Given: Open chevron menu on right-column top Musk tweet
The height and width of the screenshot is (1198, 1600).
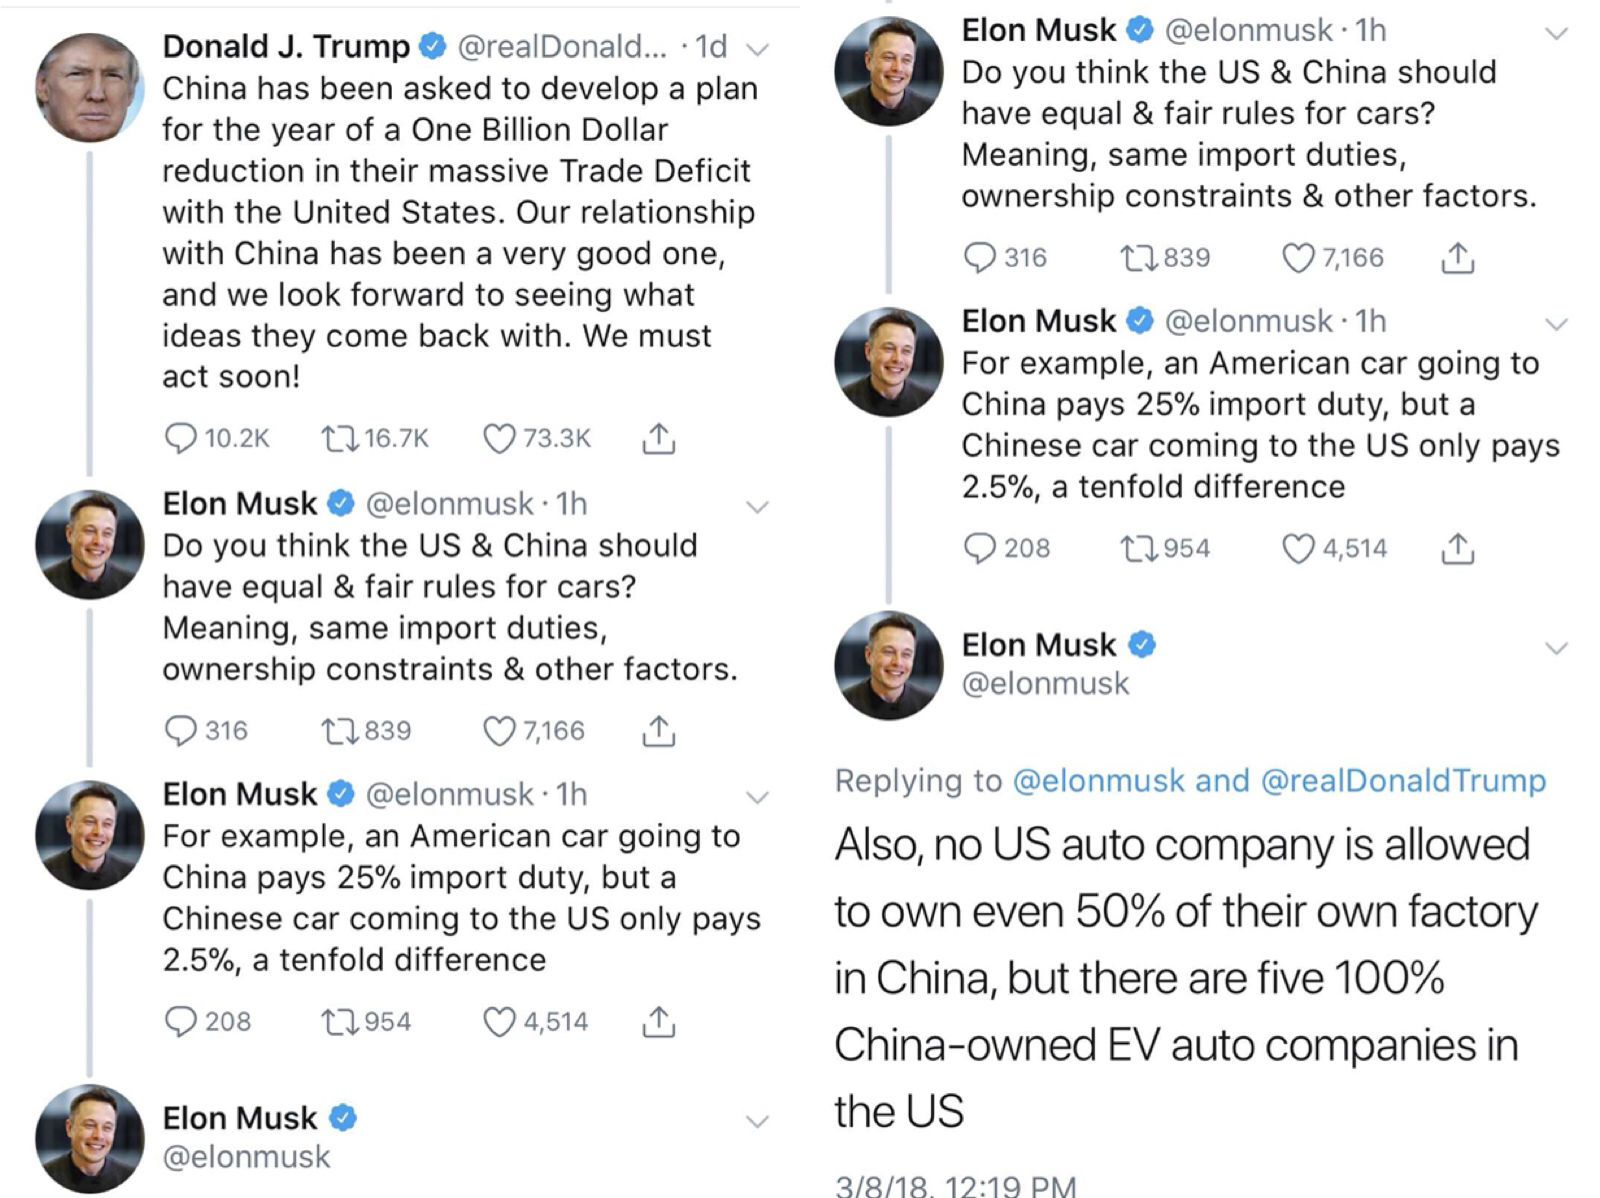Looking at the screenshot, I should [1556, 33].
